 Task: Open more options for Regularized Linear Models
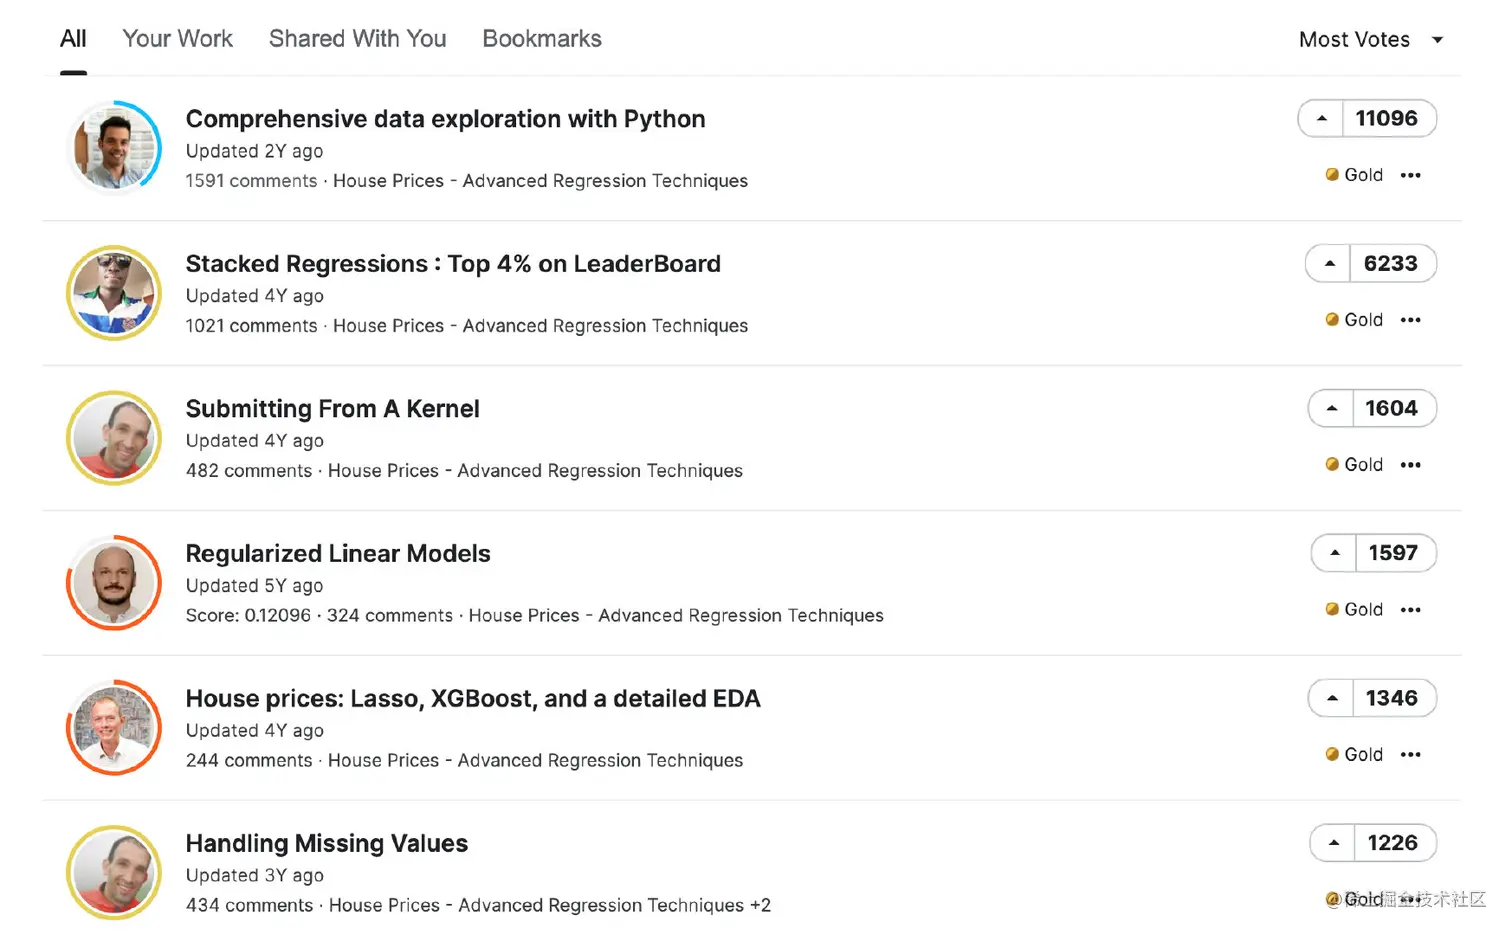1410,610
